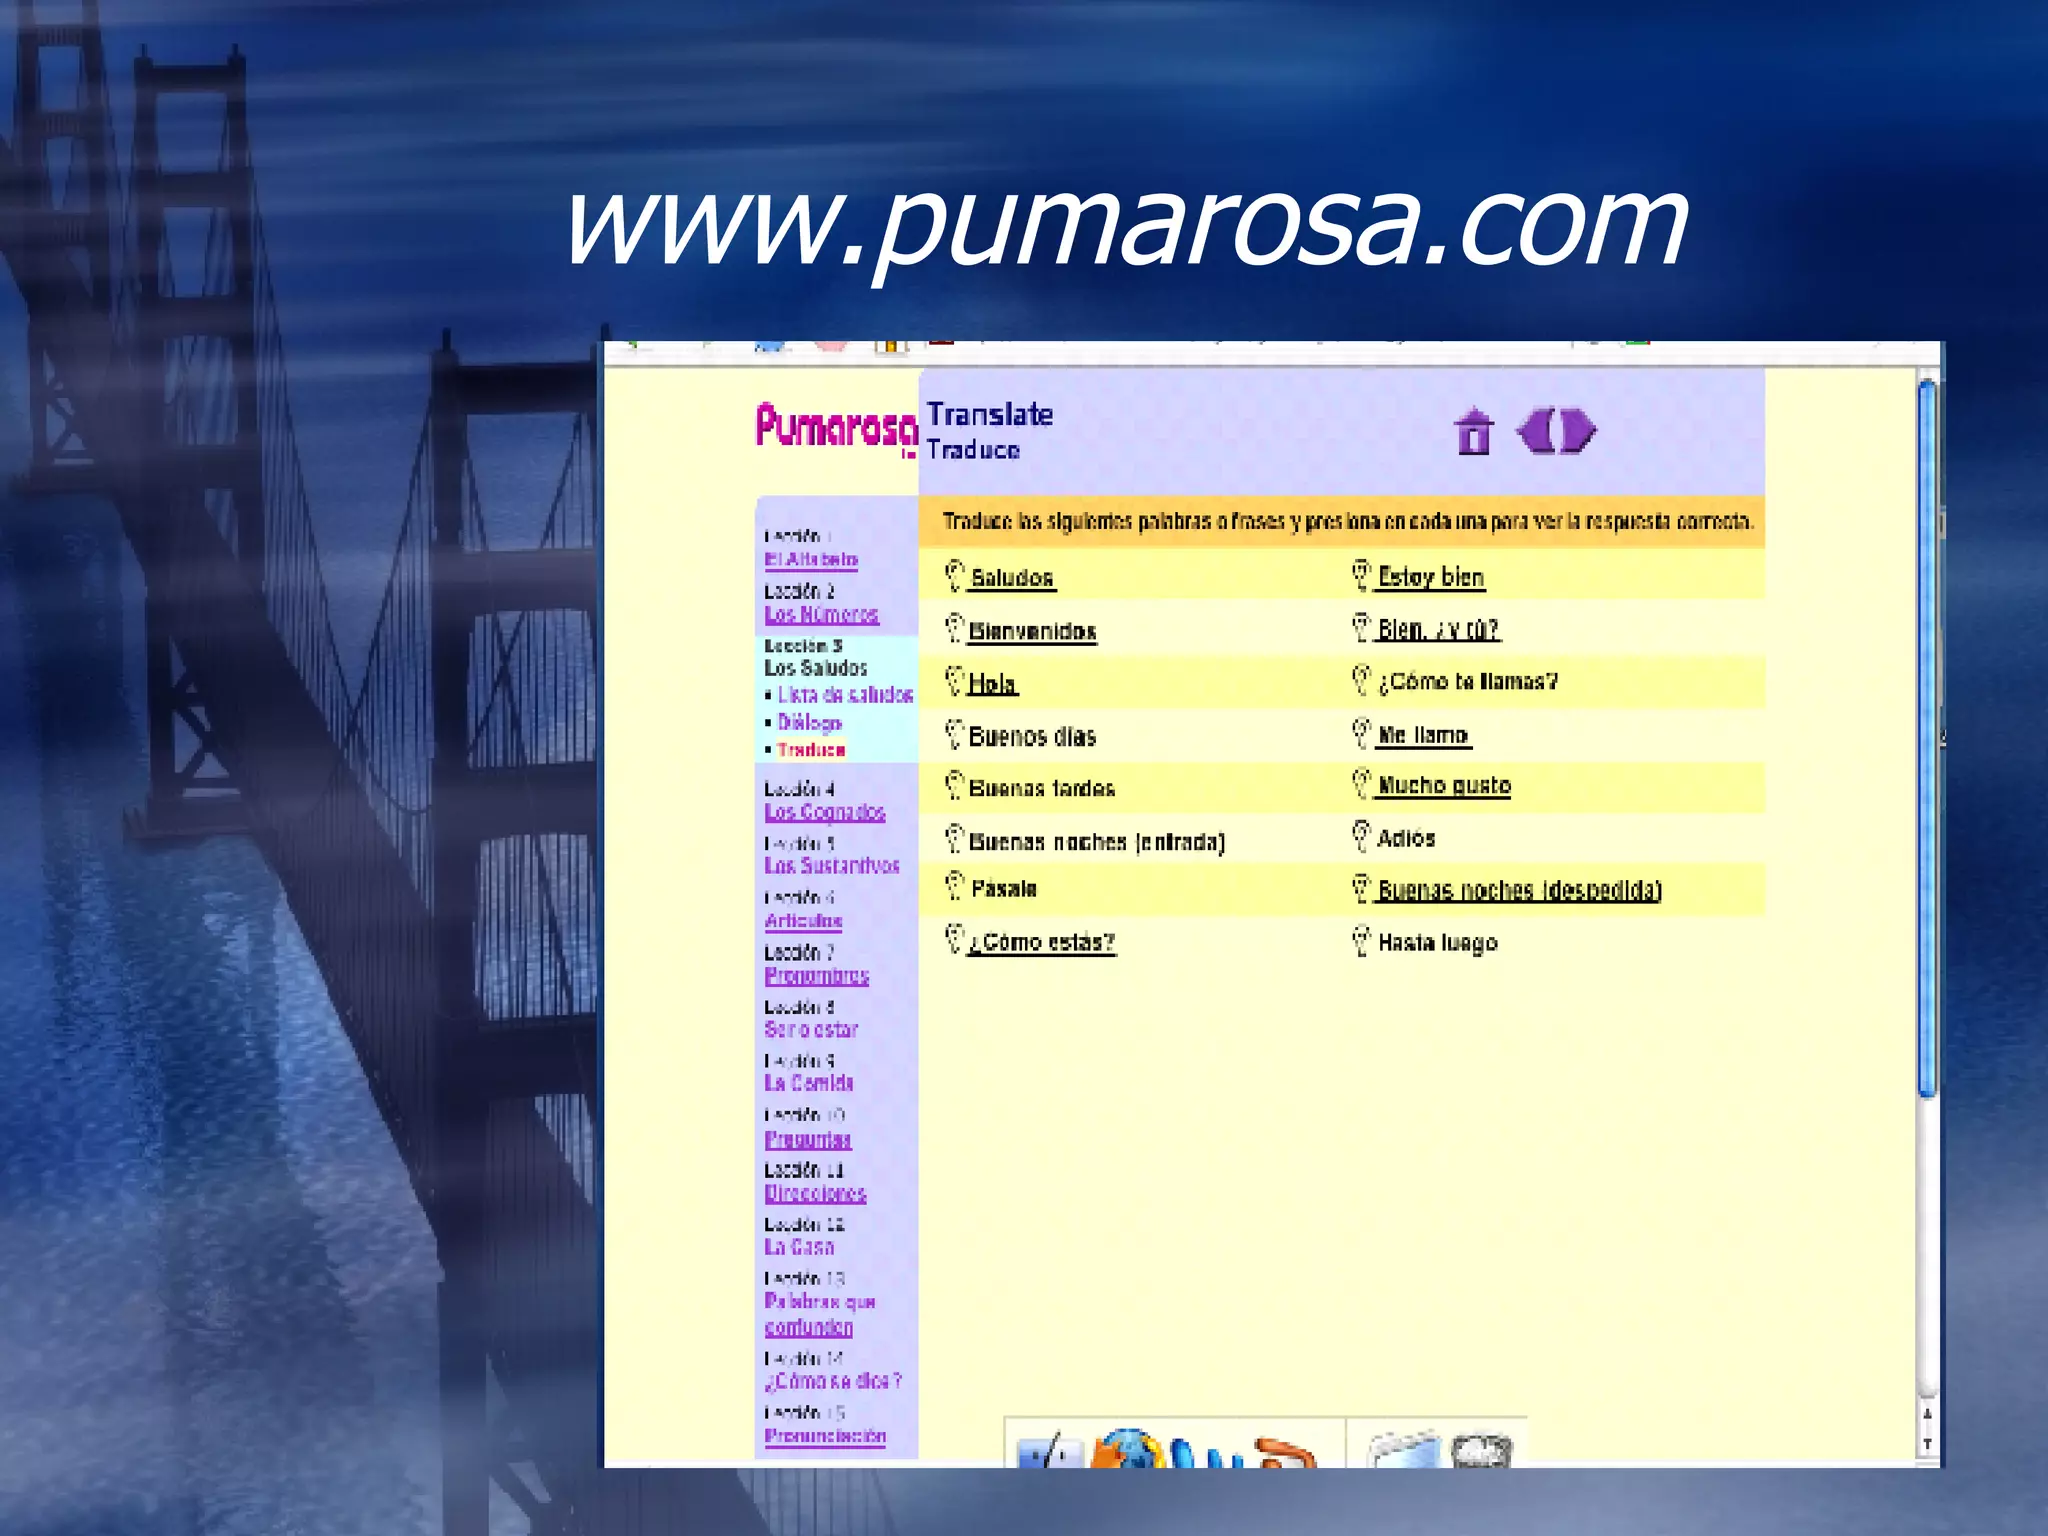Click the Pumarosa logo

pos(836,428)
